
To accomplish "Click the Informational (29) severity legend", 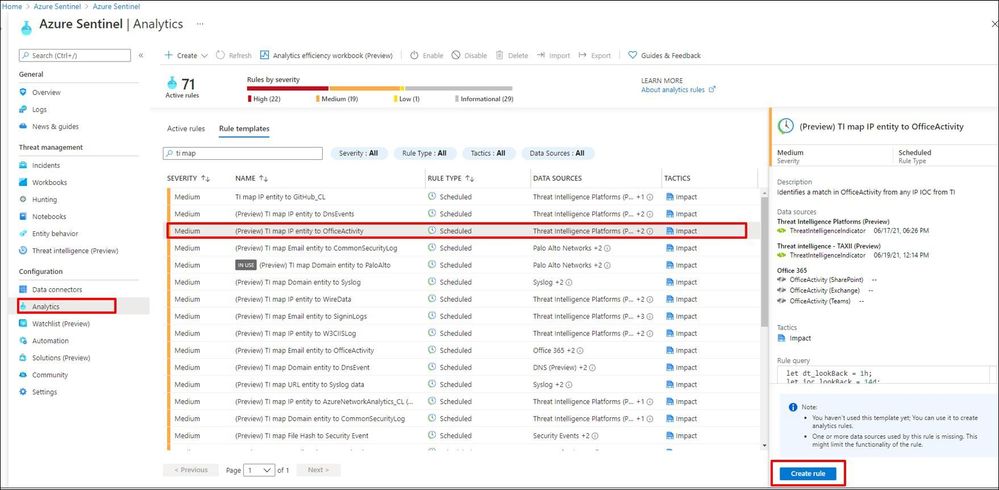I will point(484,99).
